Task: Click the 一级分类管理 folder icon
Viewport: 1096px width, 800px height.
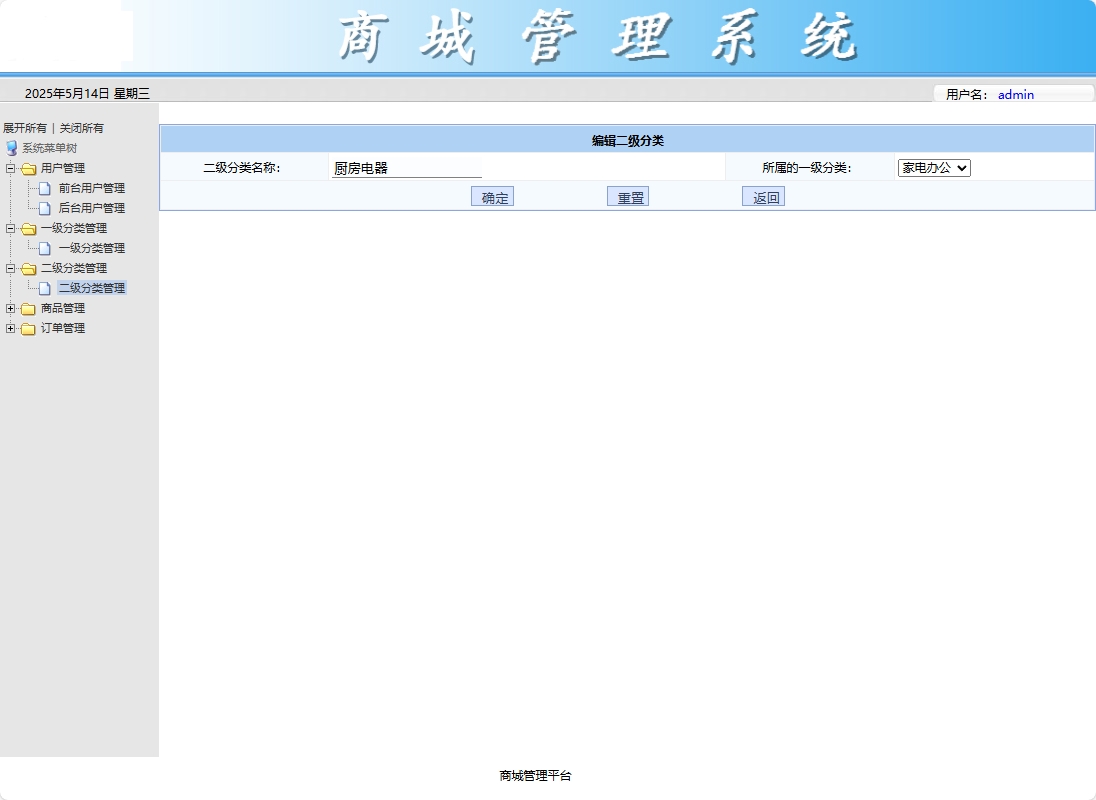Action: pyautogui.click(x=27, y=228)
